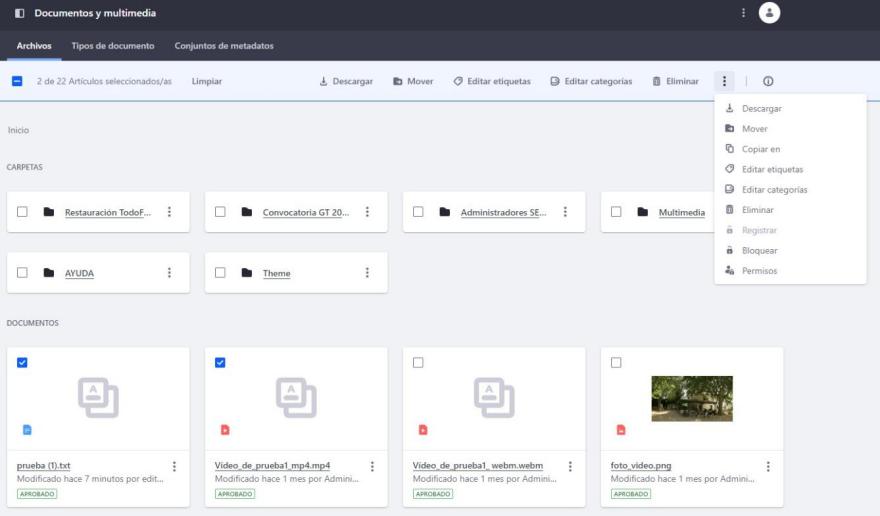The image size is (880, 516).
Task: Check the Convocatoria GT 20 folder checkbox
Action: click(x=220, y=212)
